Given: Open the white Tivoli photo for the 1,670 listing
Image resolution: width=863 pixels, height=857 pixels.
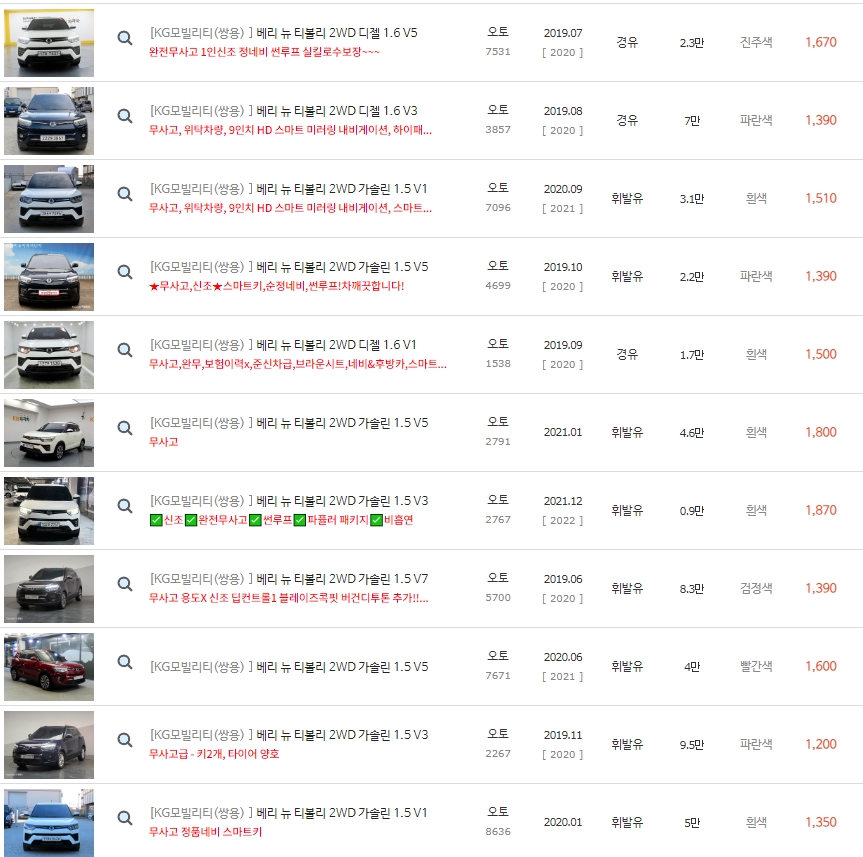Looking at the screenshot, I should click(x=49, y=43).
